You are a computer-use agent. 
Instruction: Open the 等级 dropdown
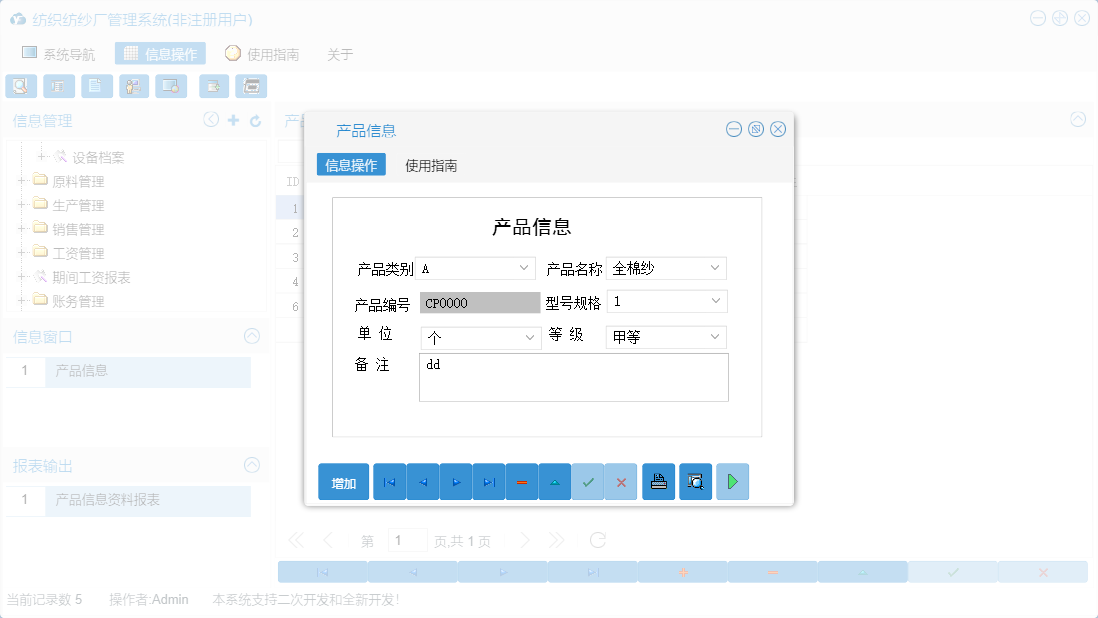coord(714,337)
